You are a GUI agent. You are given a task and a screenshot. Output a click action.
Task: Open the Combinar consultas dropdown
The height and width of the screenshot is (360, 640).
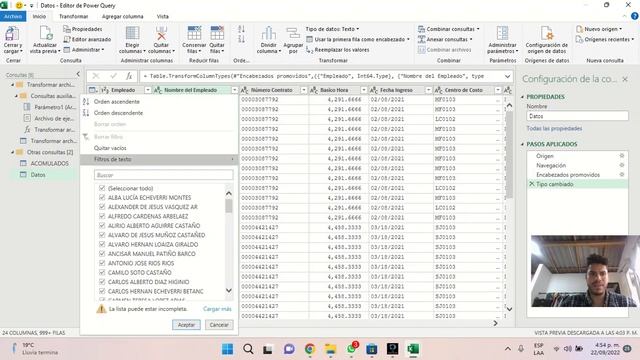[x=449, y=29]
